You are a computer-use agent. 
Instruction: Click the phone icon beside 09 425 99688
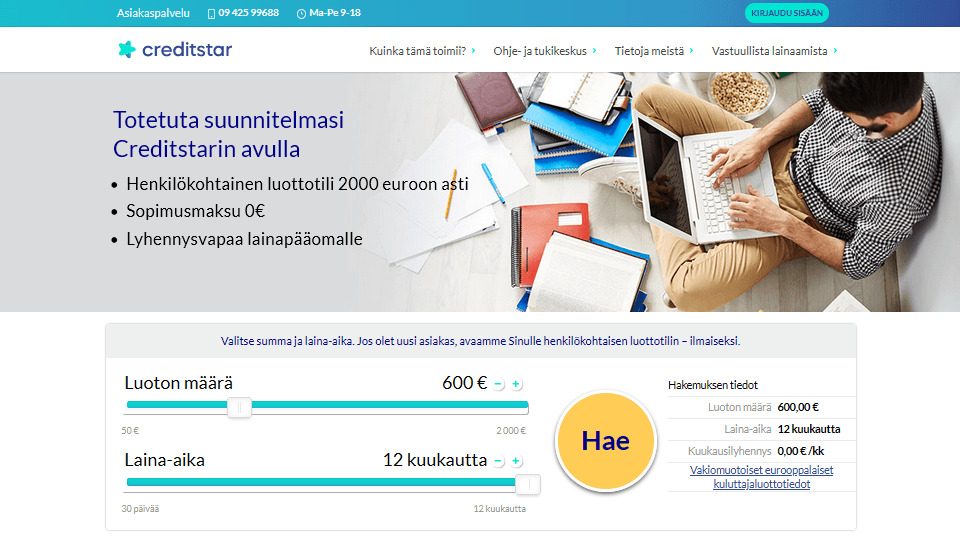coord(211,13)
